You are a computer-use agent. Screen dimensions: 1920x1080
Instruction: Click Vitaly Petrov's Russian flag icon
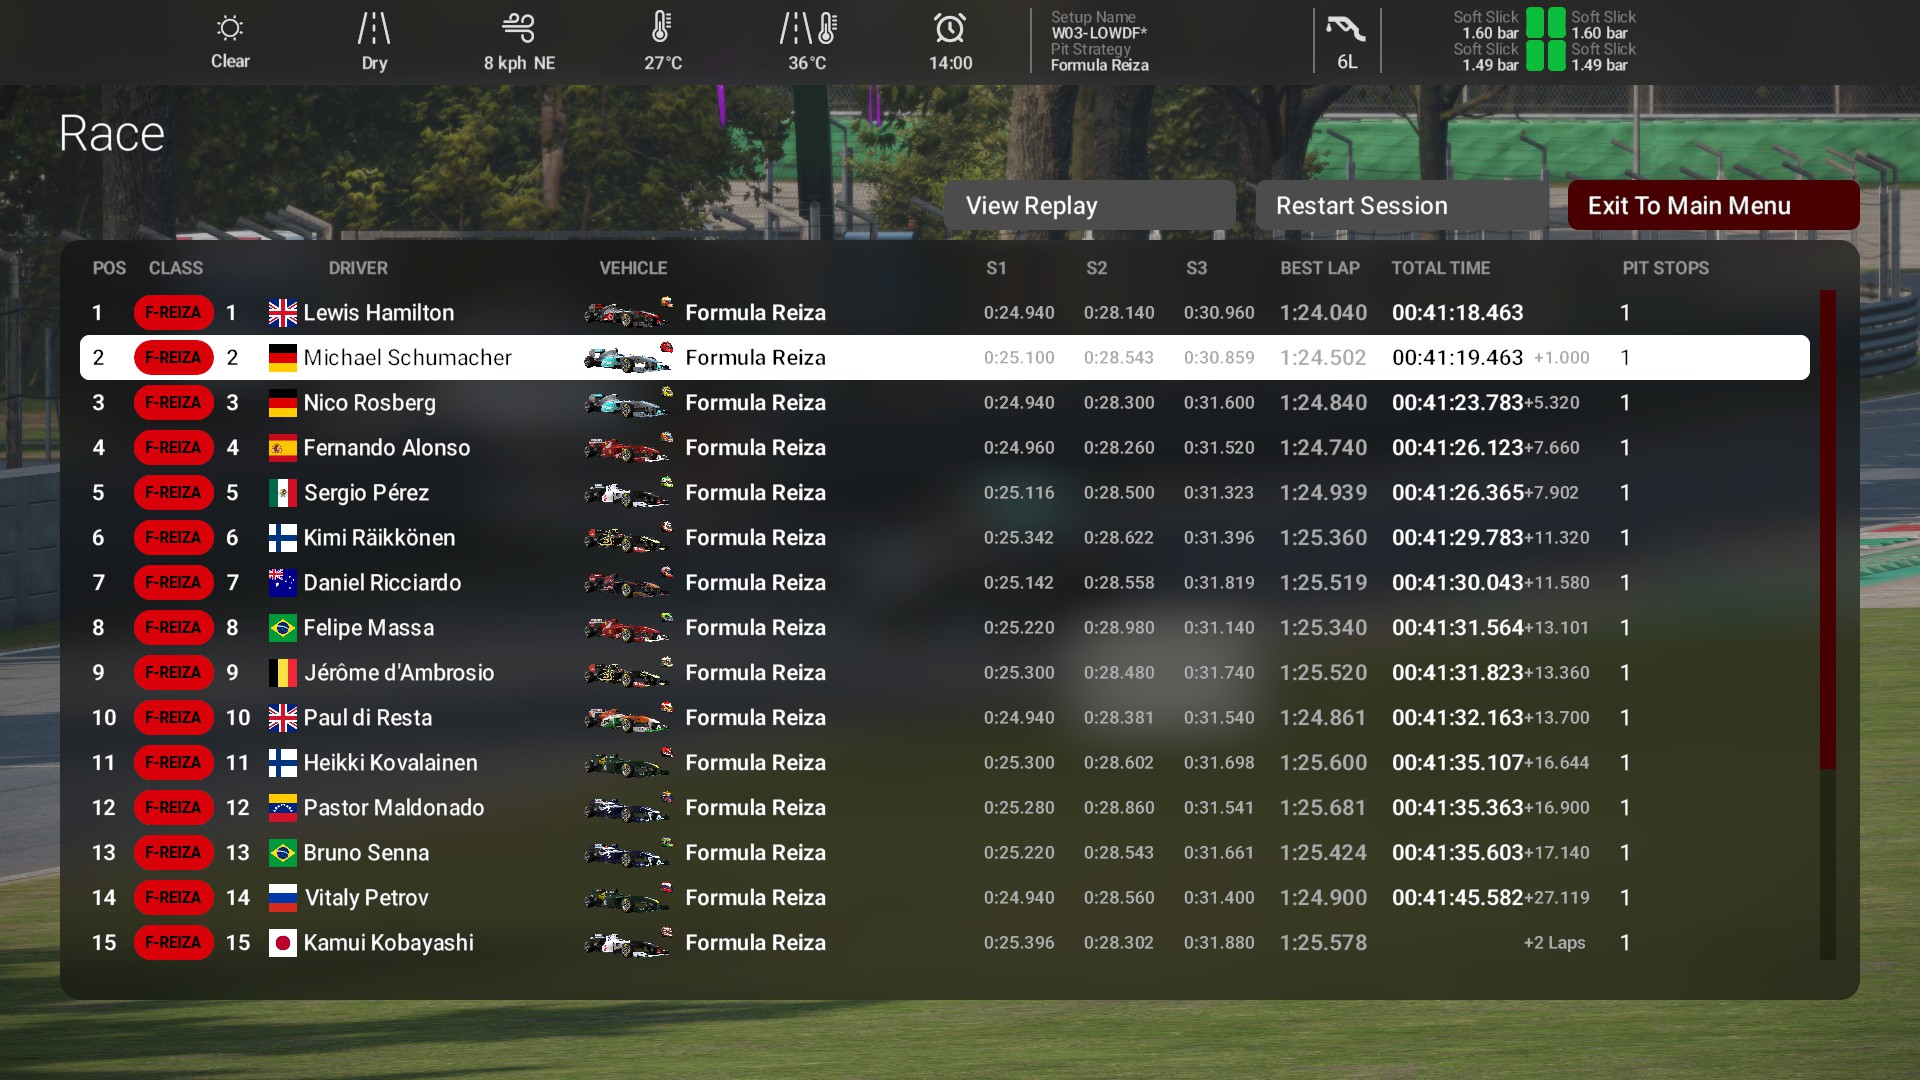283,898
